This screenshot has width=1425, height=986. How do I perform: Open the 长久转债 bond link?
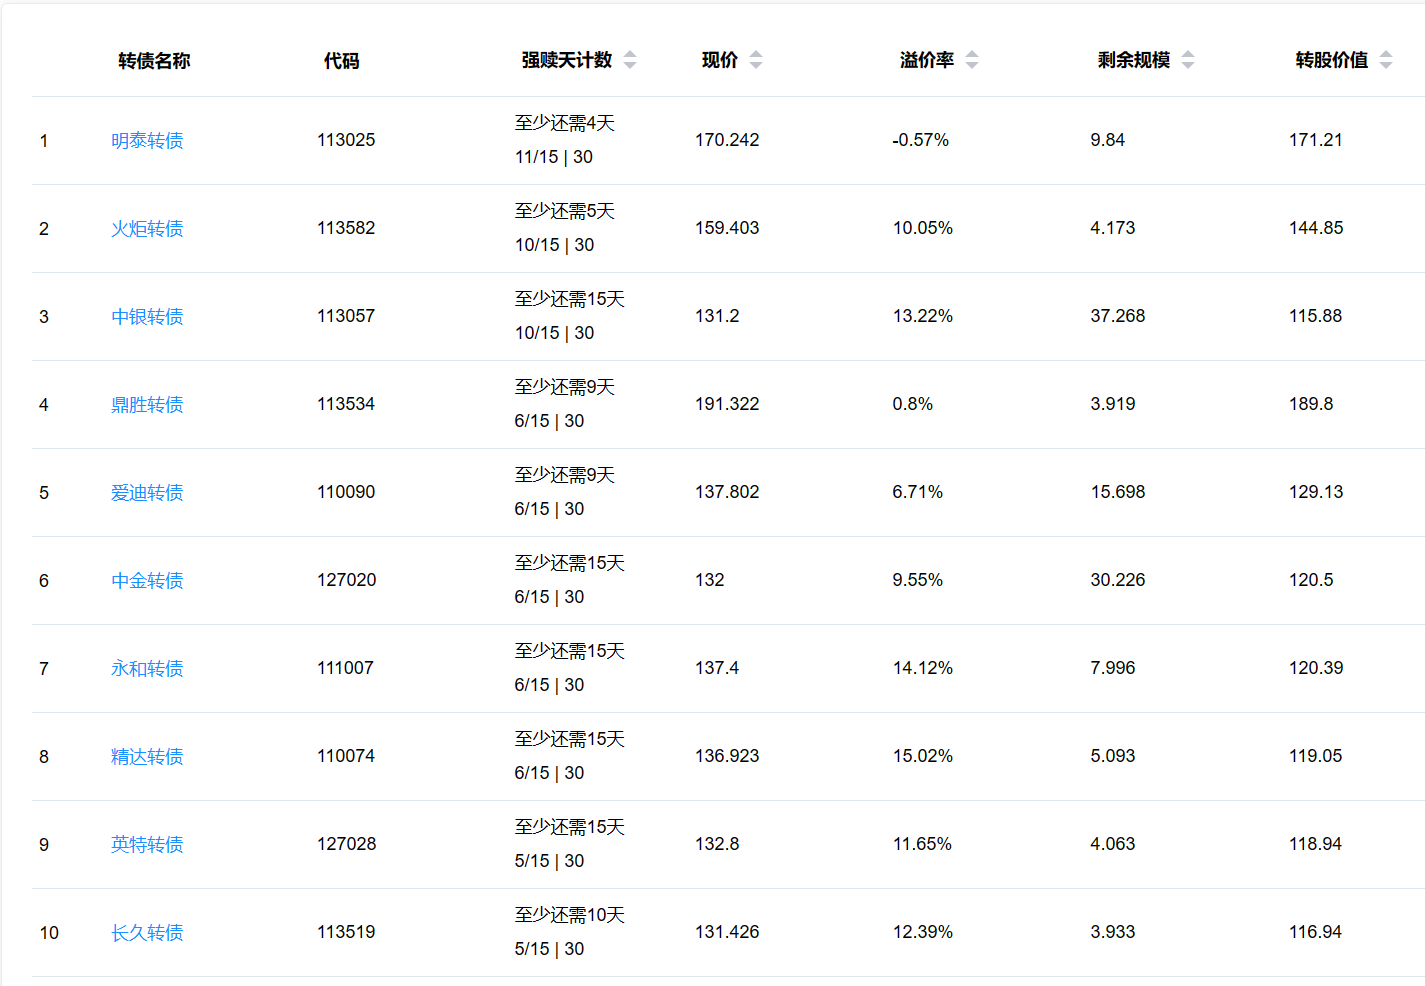[x=147, y=933]
